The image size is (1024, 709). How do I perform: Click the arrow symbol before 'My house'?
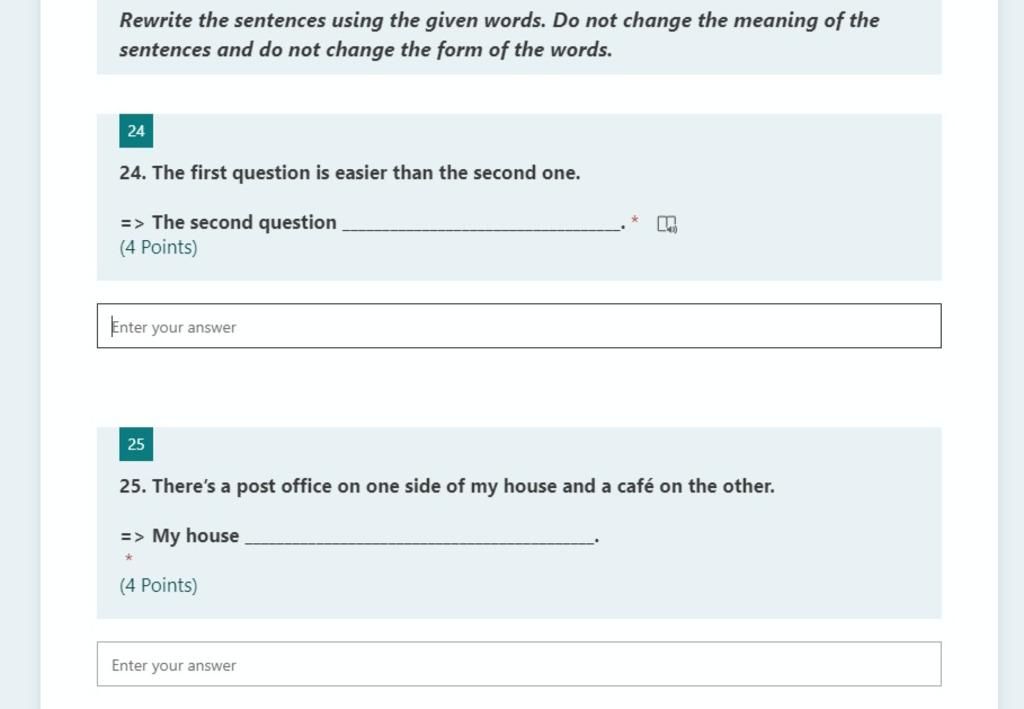pyautogui.click(x=133, y=537)
